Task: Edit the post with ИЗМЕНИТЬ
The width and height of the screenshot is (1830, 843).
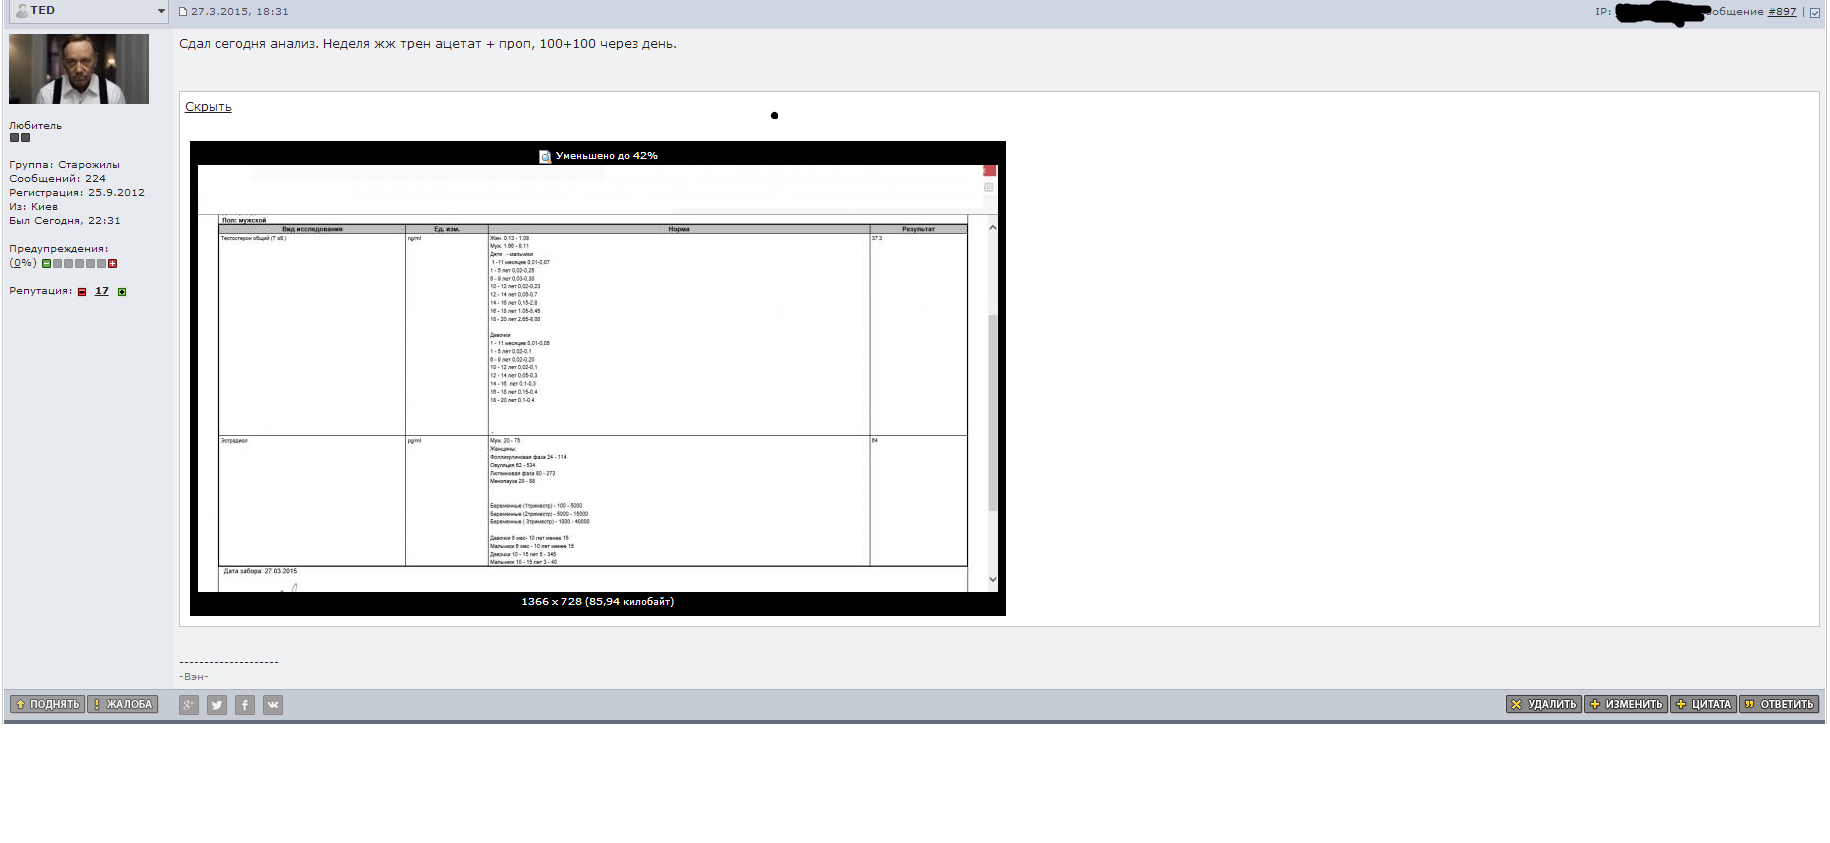Action: click(1626, 704)
